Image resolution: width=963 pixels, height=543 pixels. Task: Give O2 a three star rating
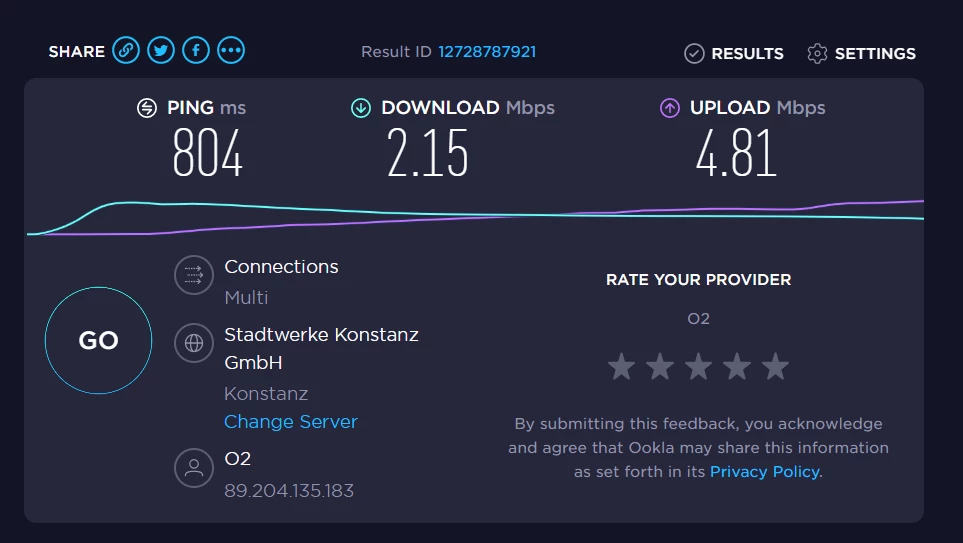pos(698,367)
